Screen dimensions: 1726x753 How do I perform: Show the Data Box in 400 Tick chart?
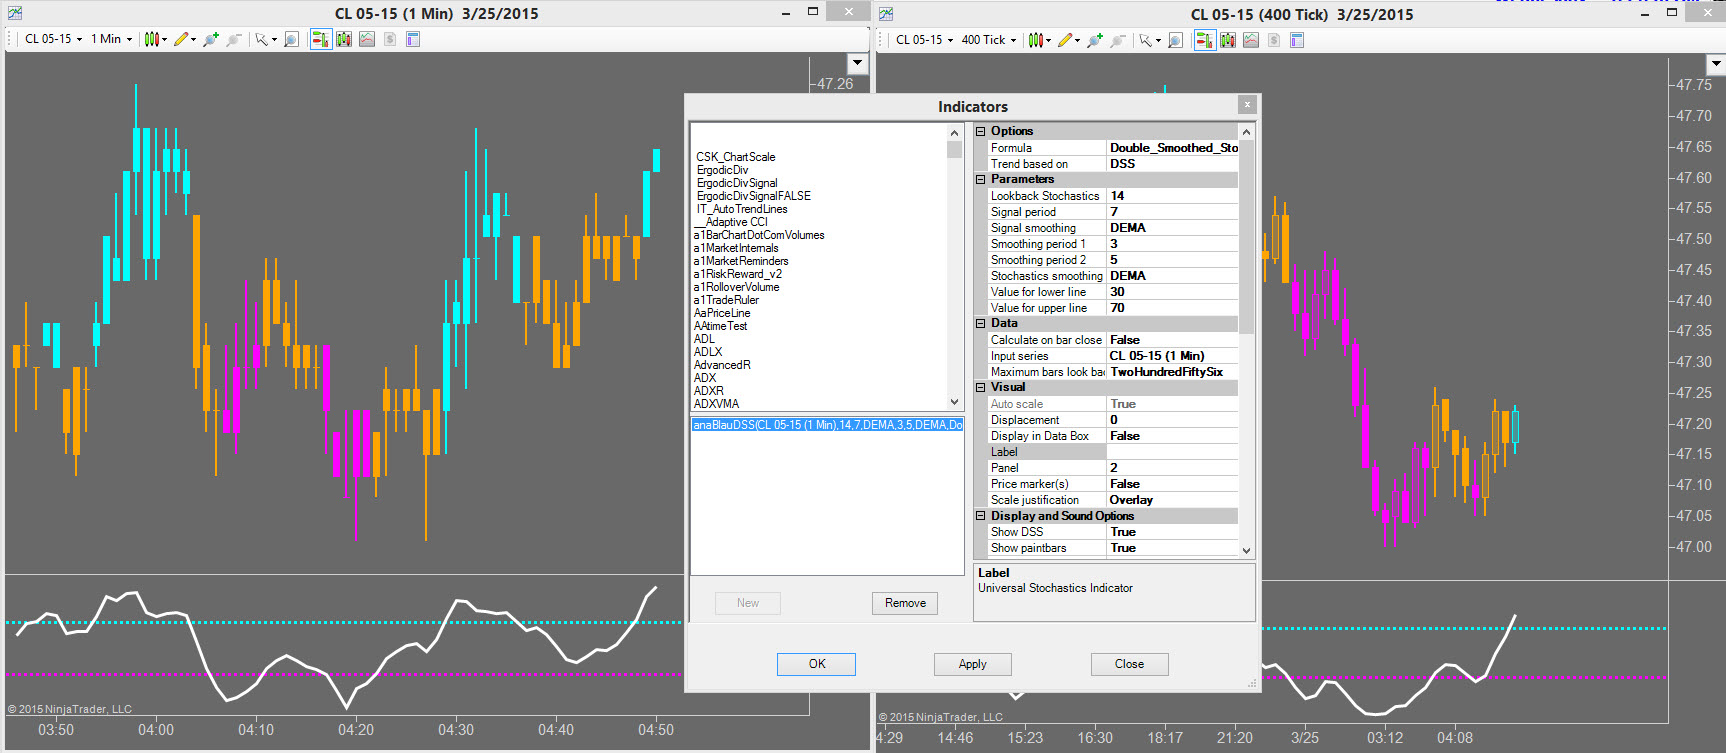coord(1175,40)
